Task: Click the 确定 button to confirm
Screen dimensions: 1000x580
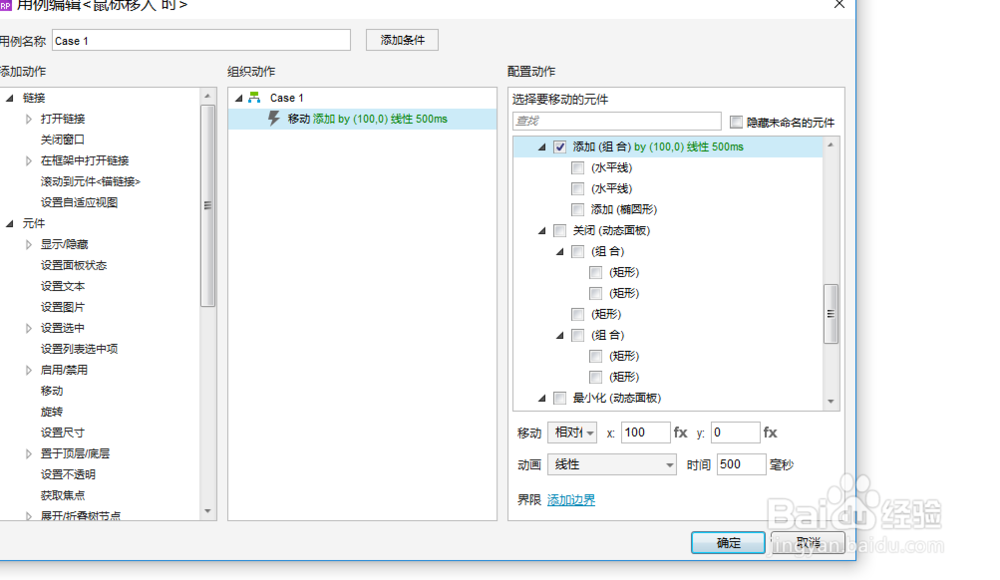Action: [x=727, y=542]
